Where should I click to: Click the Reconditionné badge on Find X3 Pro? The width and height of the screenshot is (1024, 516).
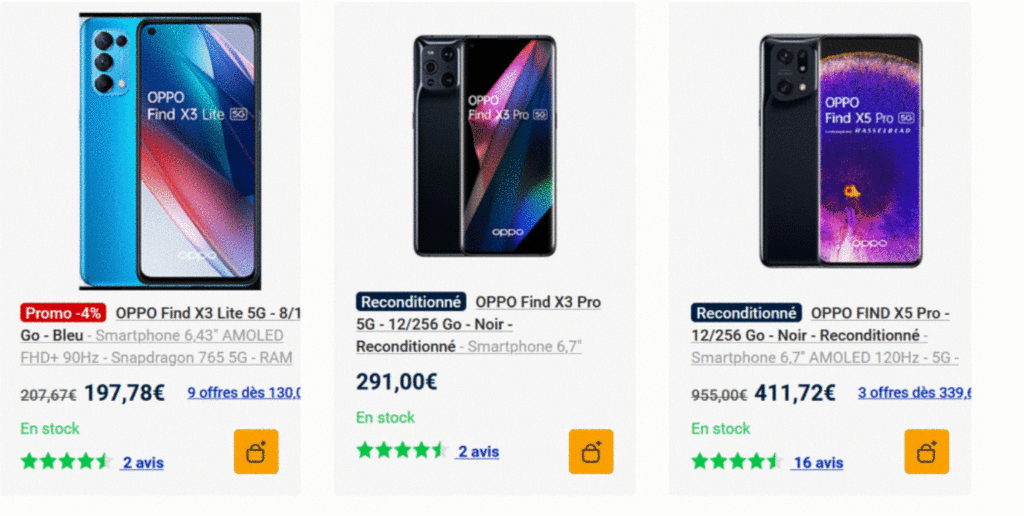coord(411,302)
